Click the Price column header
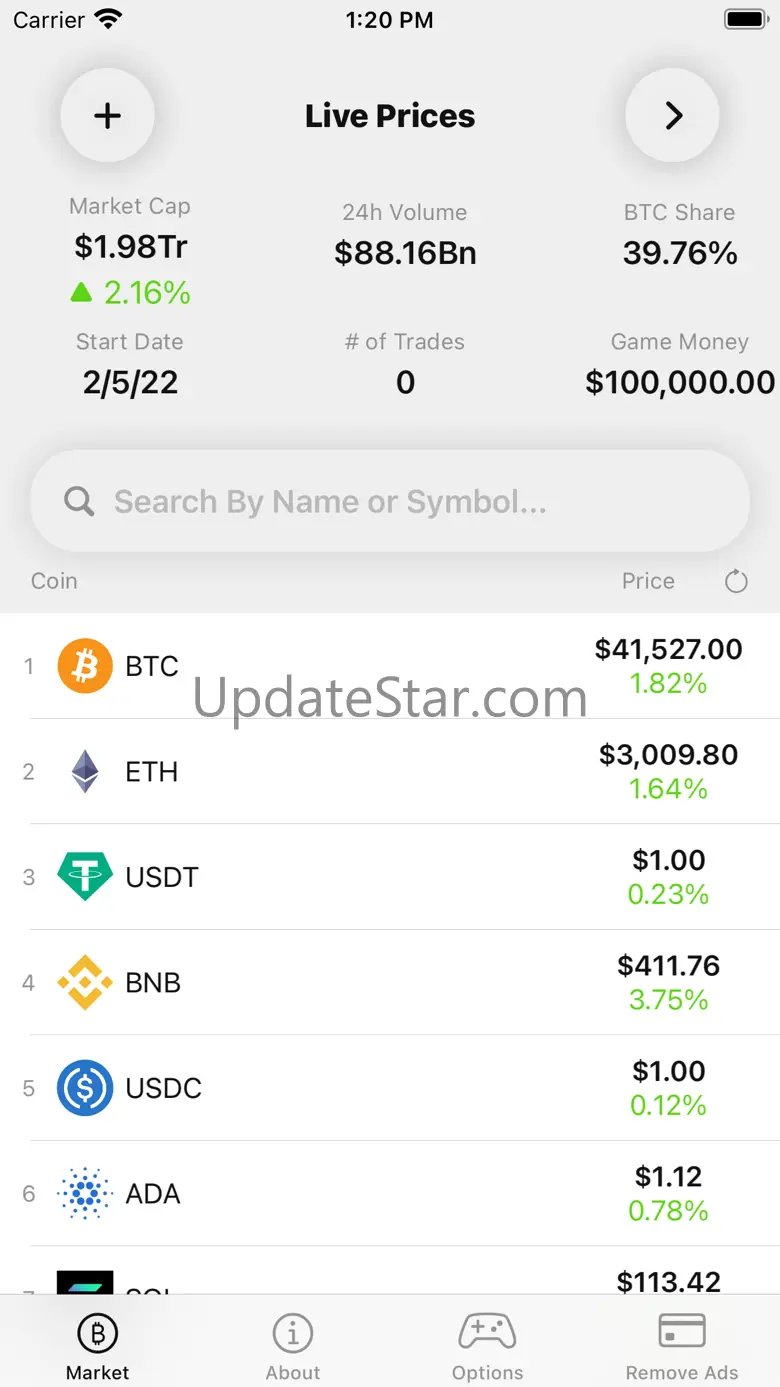780x1387 pixels. pyautogui.click(x=648, y=581)
